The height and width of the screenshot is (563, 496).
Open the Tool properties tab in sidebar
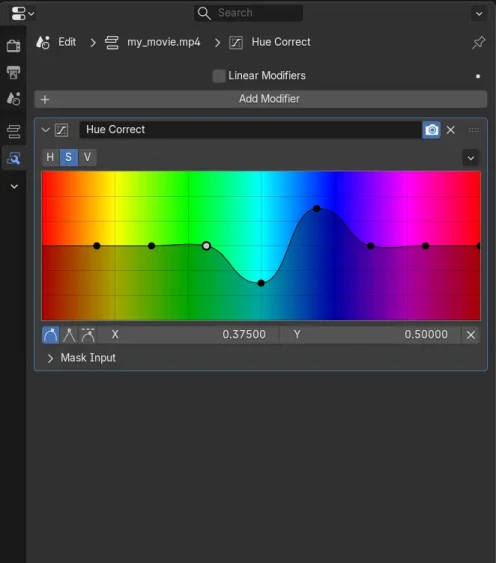pos(13,46)
